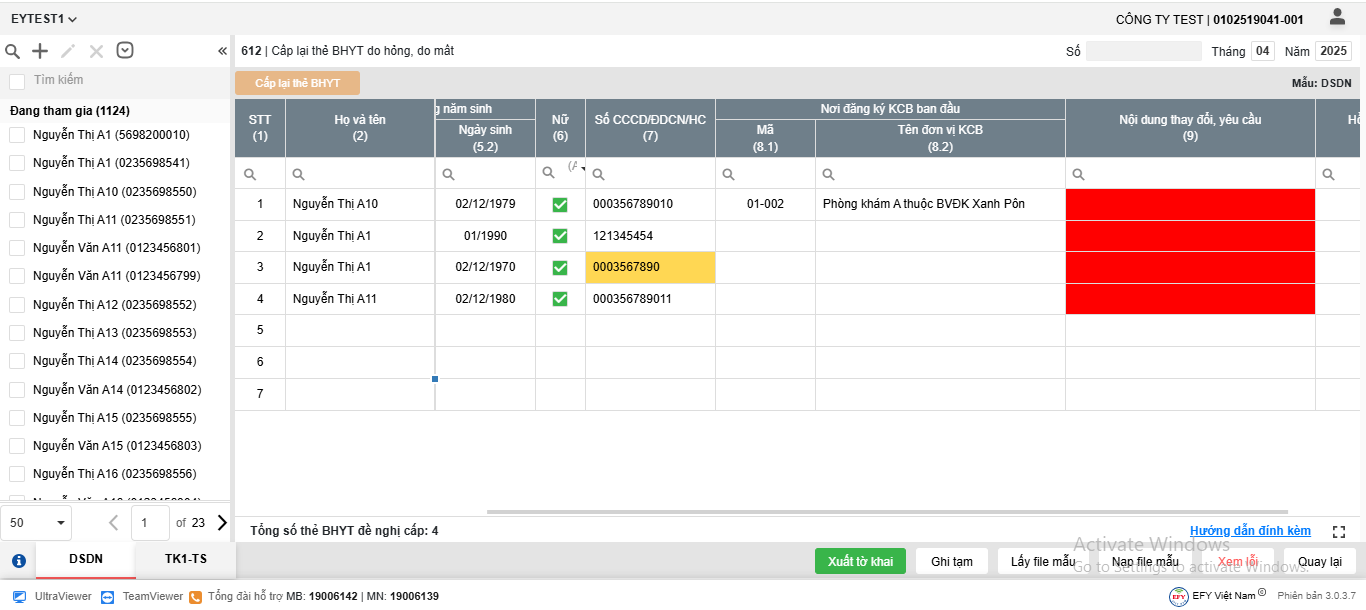Click the Họ và tên (2) column header
This screenshot has width=1366, height=610.
tap(360, 128)
